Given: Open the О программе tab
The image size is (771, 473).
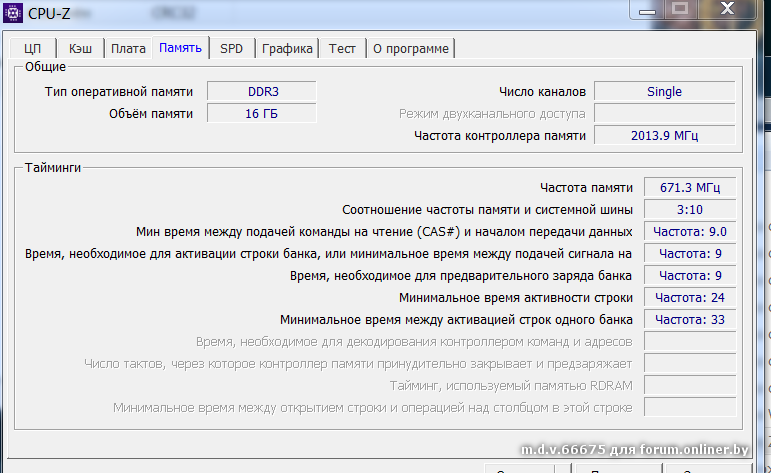Looking at the screenshot, I should 410,48.
